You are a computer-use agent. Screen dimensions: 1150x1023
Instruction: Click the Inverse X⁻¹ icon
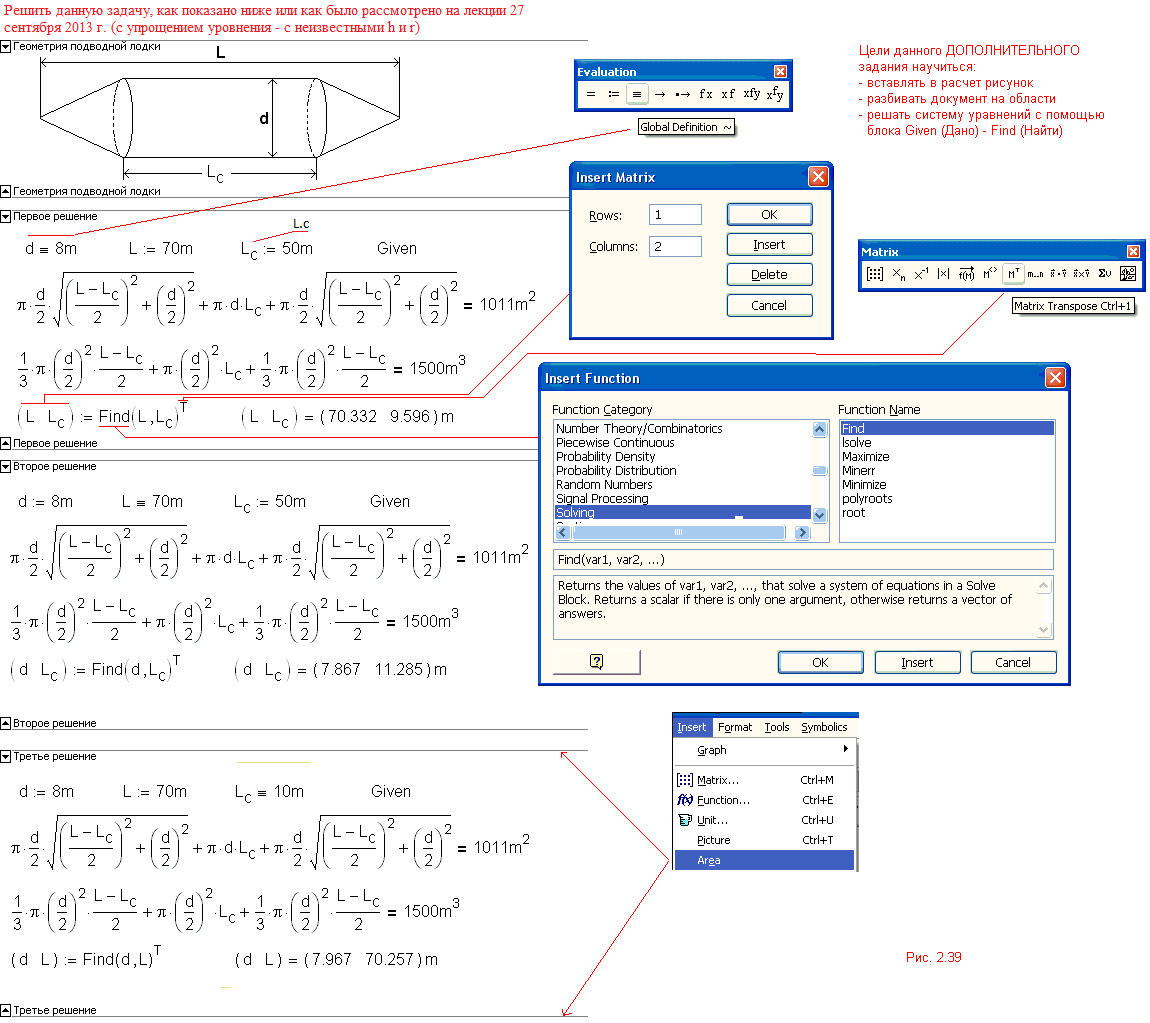point(921,274)
